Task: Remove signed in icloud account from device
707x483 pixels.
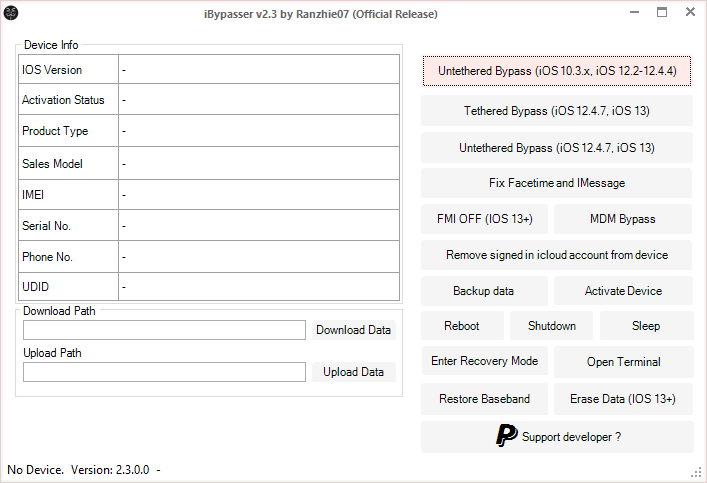Action: click(556, 255)
